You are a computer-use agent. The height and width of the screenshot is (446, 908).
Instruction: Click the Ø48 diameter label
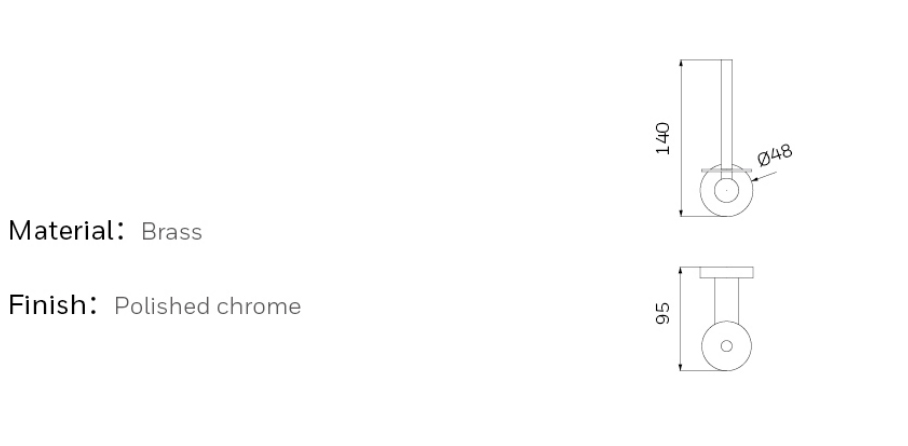(775, 155)
